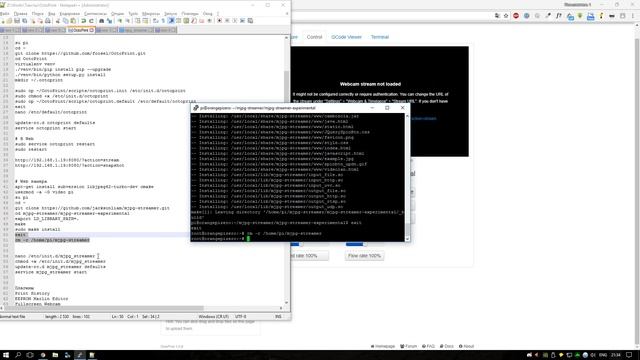Click the New file icon in Notepad++ toolbar
The width and height of the screenshot is (640, 360).
[x=2, y=21]
